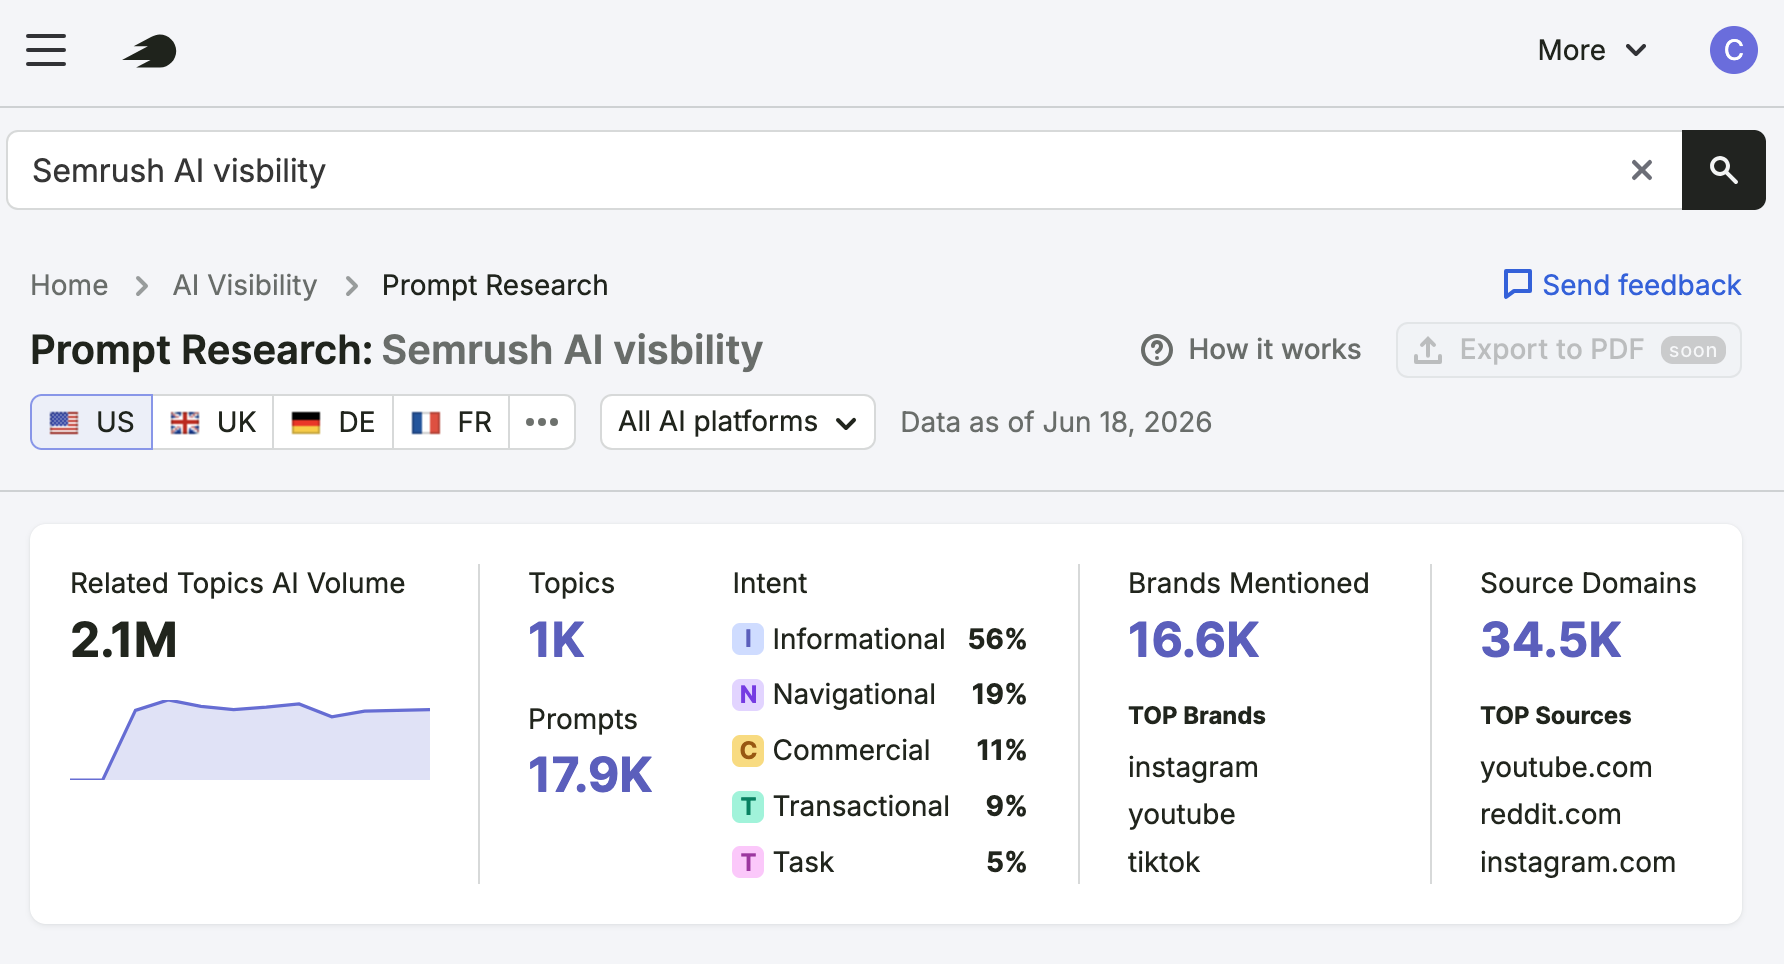Viewport: 1784px width, 964px height.
Task: Click the US flag icon
Action: point(64,422)
